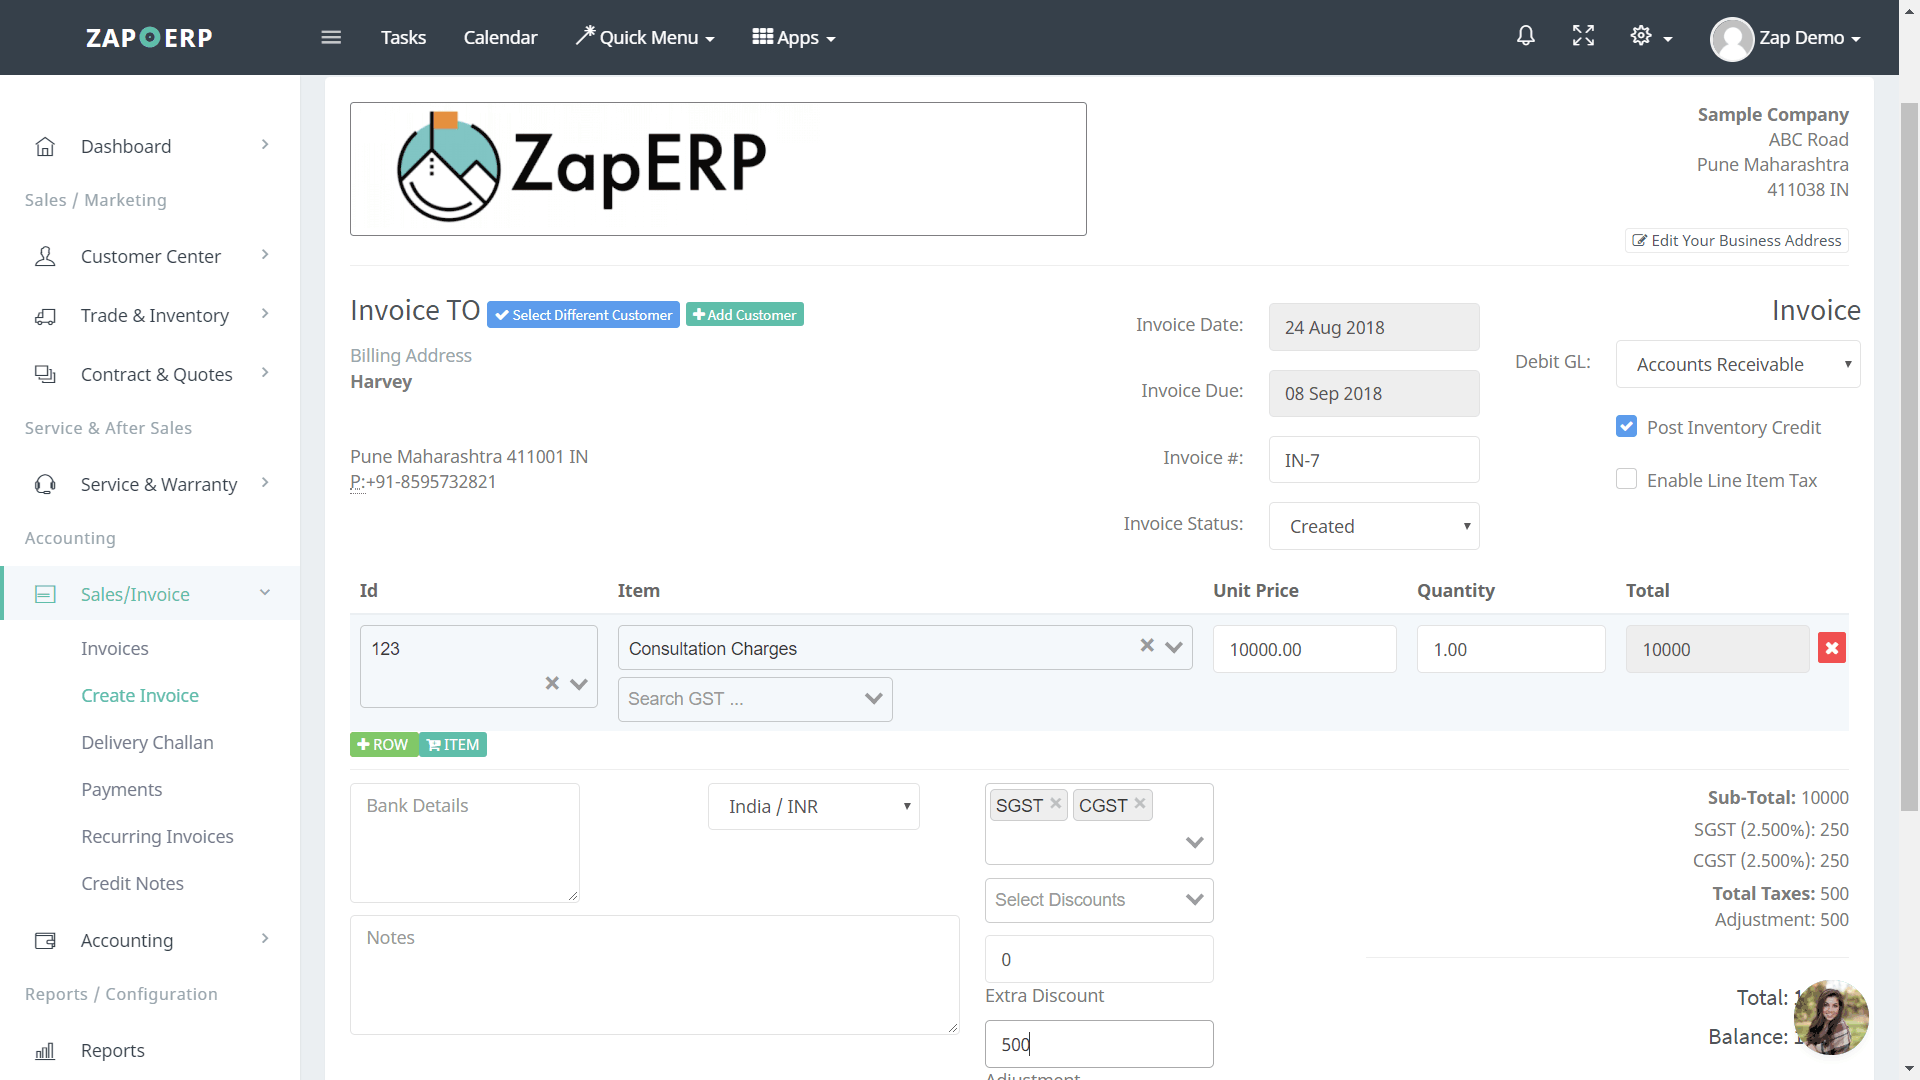
Task: Click the ITEM cart button
Action: 453,745
